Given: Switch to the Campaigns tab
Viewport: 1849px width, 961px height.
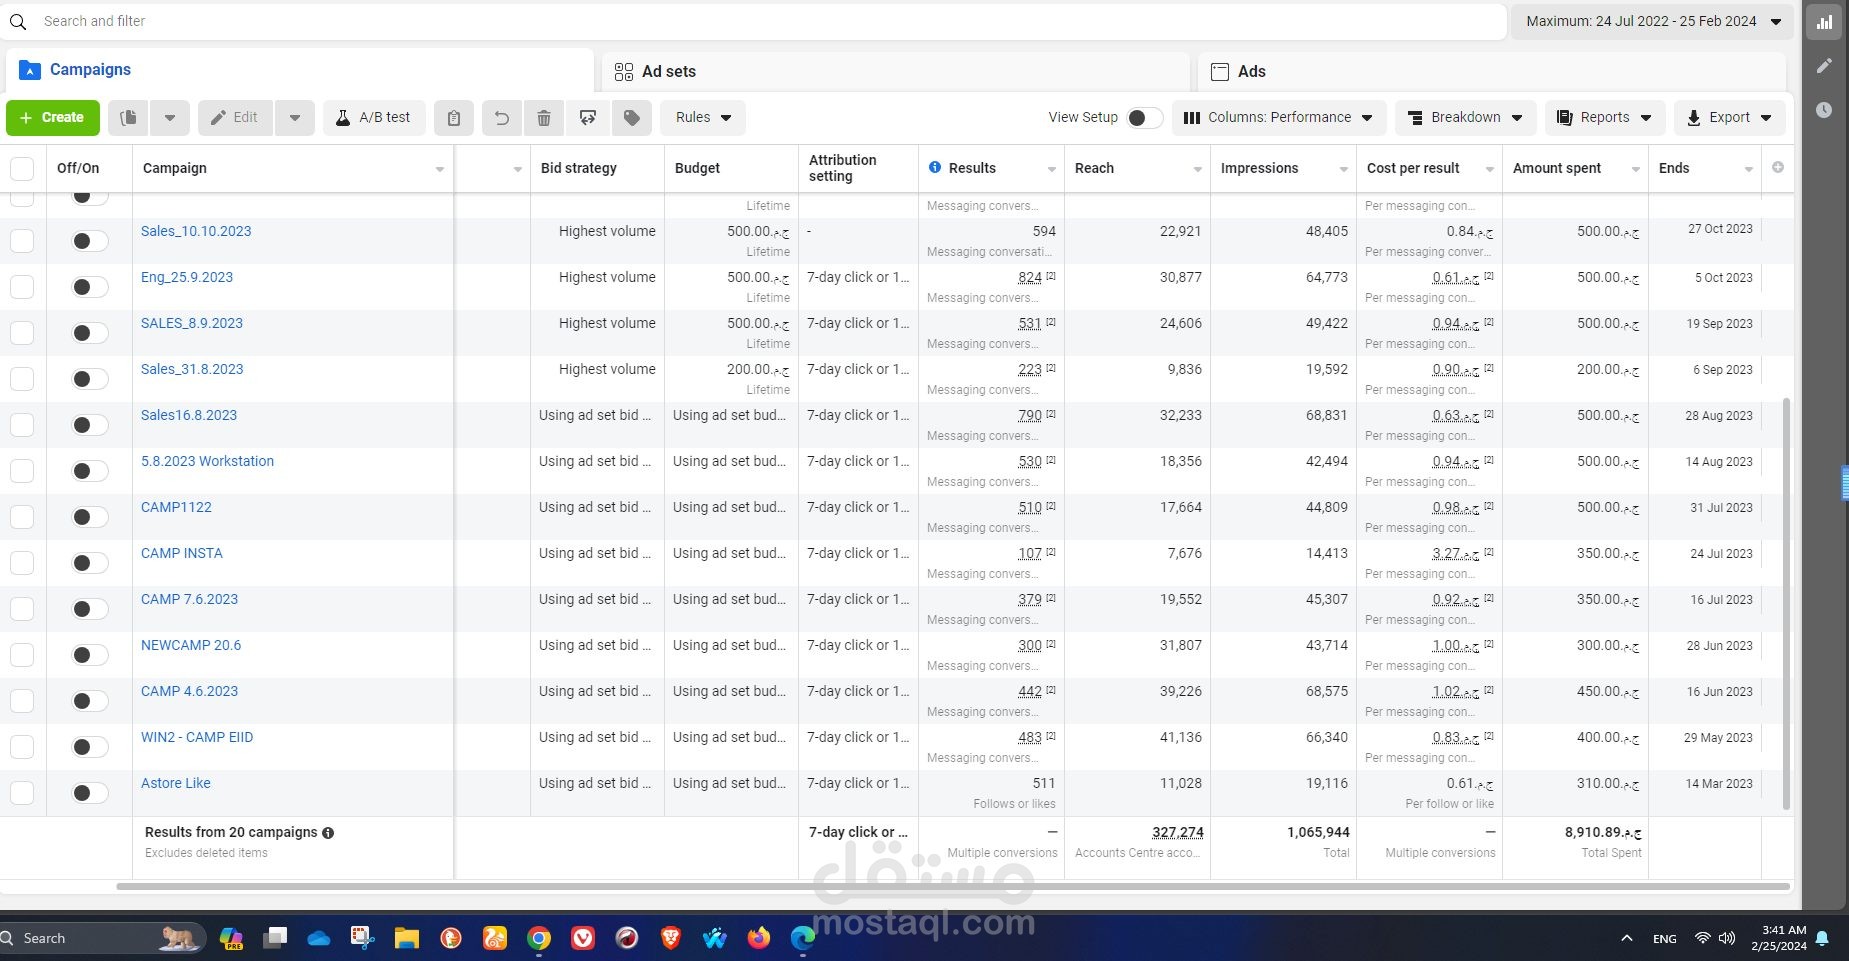Looking at the screenshot, I should (x=300, y=70).
